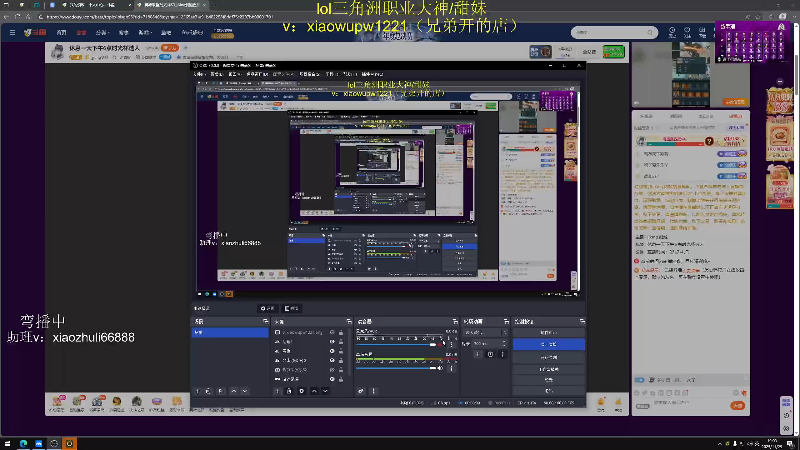This screenshot has width=800, height=450.
Task: Move scene down arrow in OBS Scenes panel
Action: tap(245, 391)
